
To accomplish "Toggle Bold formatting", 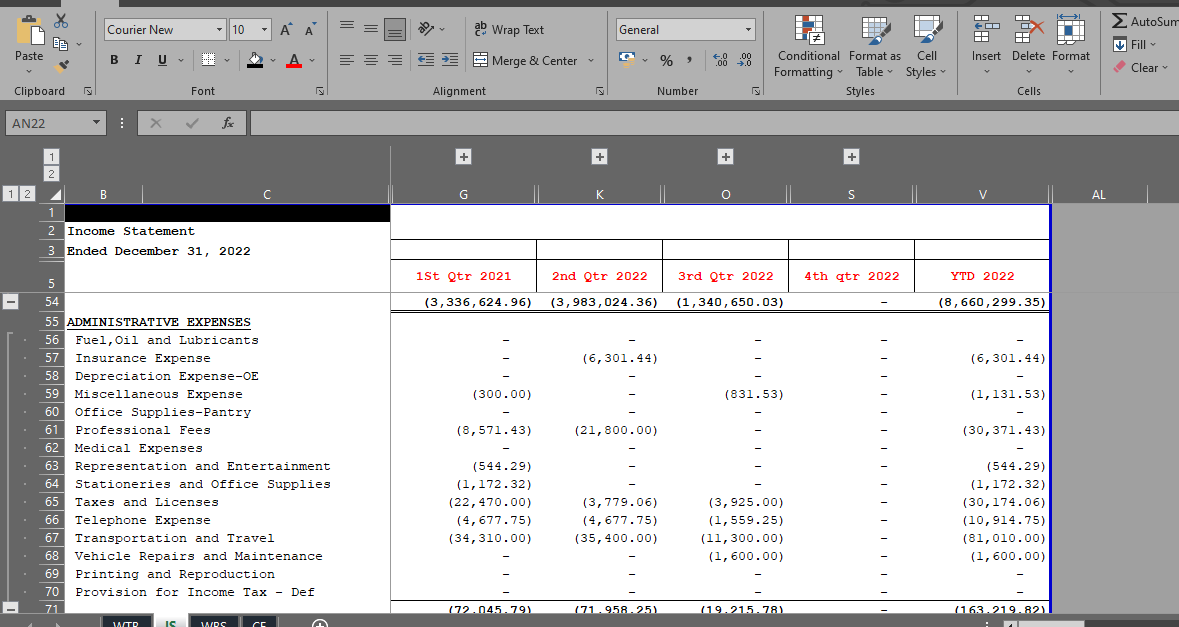I will [114, 59].
